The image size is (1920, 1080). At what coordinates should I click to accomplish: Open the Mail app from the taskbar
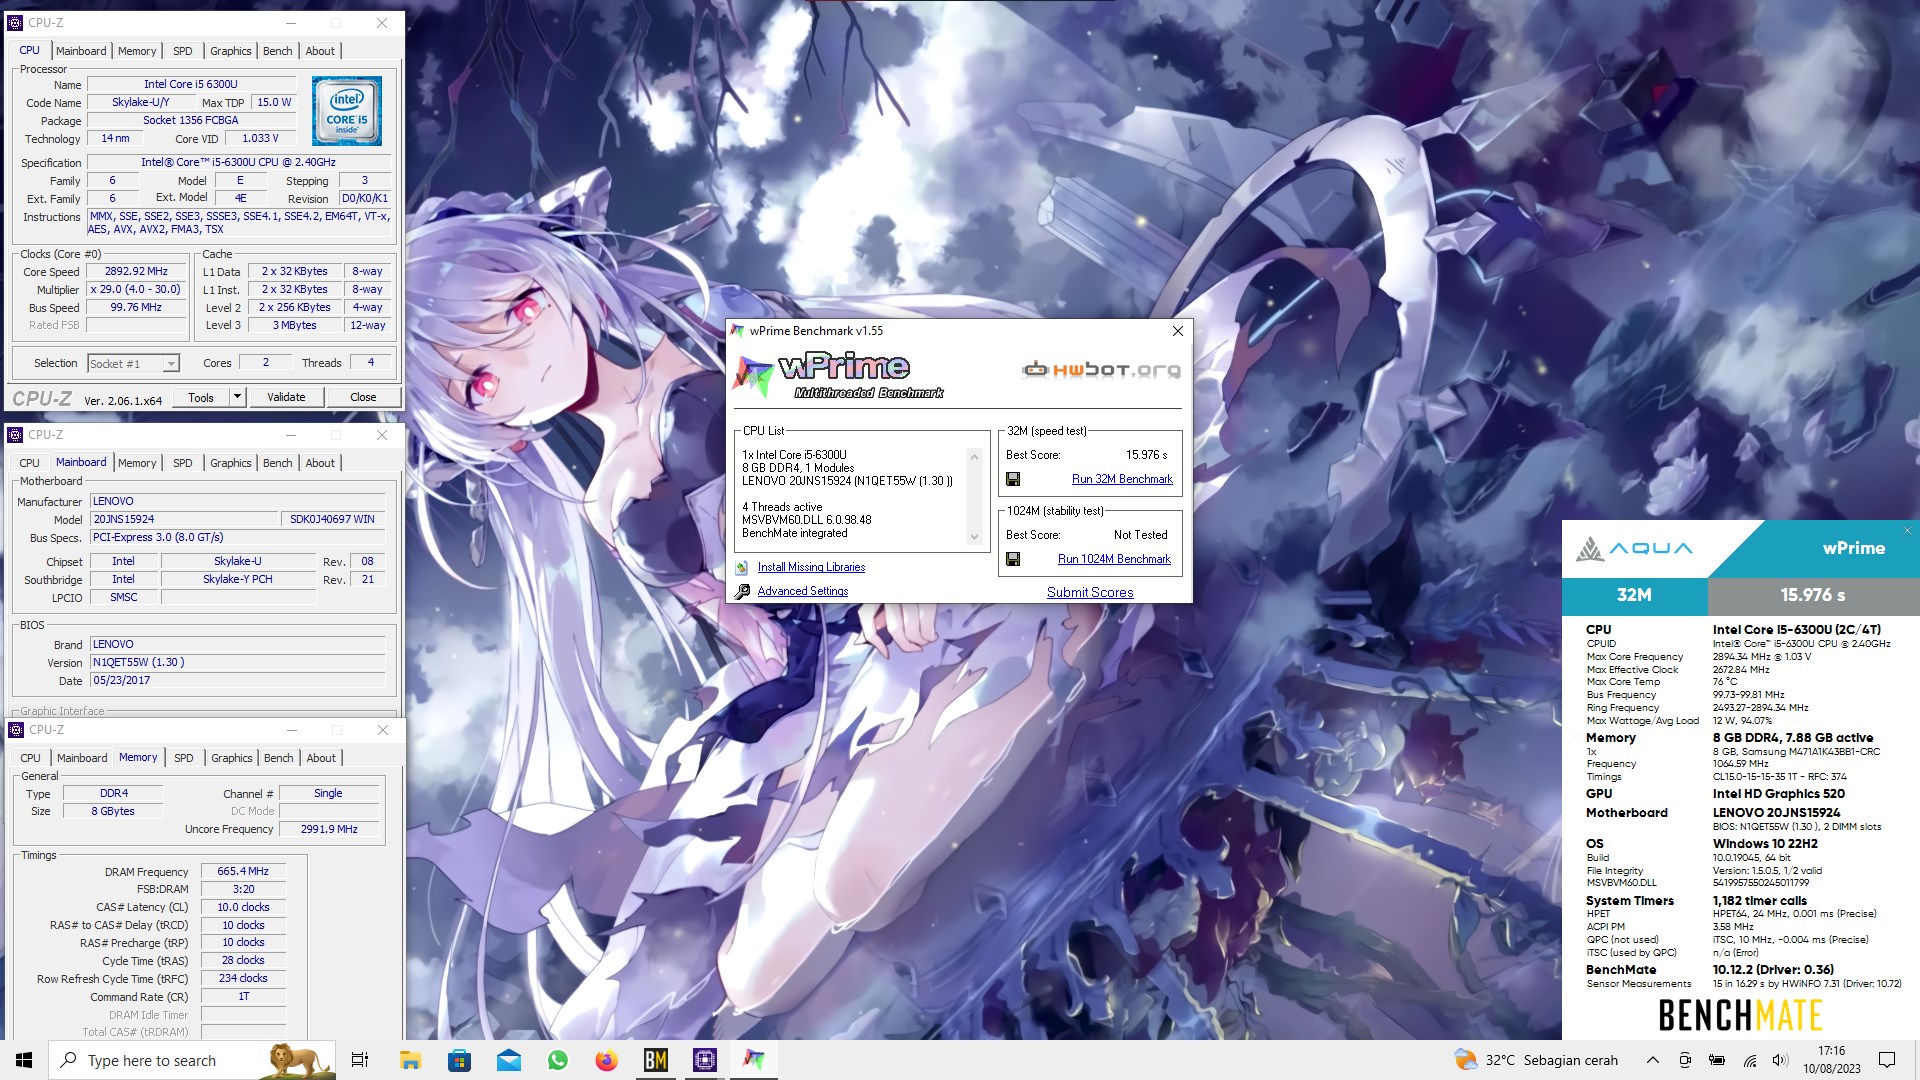pyautogui.click(x=508, y=1060)
